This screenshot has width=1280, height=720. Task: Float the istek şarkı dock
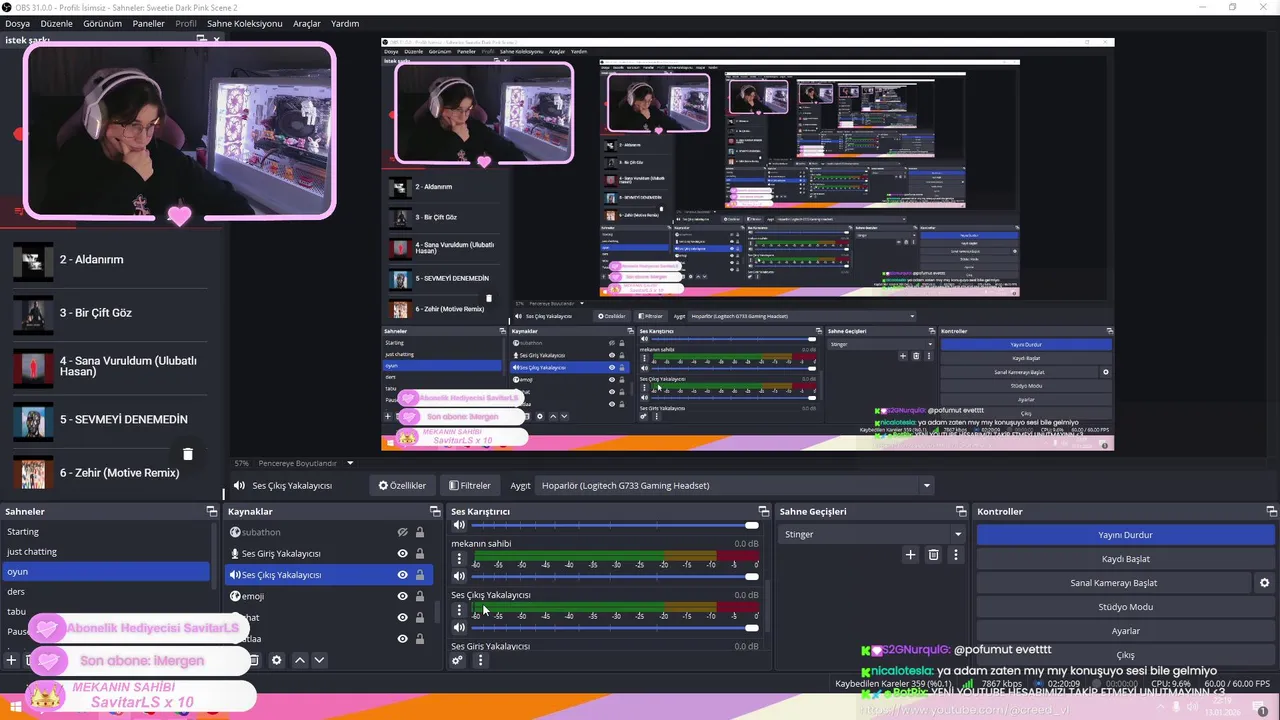[201, 40]
